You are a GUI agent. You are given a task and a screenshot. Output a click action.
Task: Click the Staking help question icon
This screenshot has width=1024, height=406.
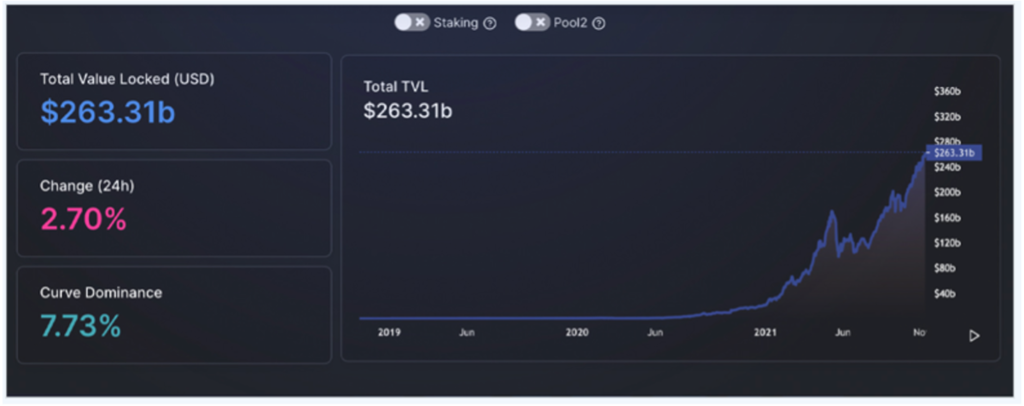pyautogui.click(x=489, y=24)
